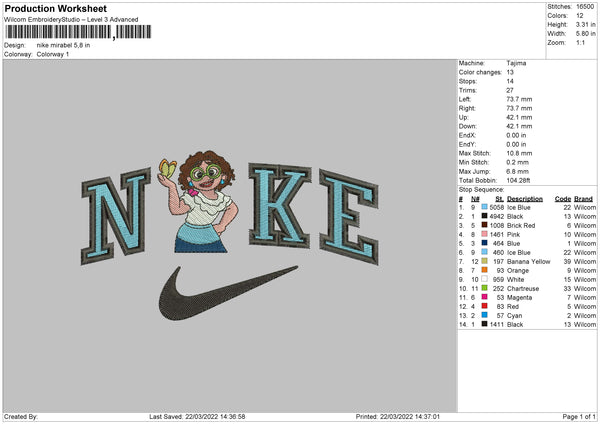Click the Zoom value 1:1
Viewport: 600px width, 424px height.
point(580,42)
